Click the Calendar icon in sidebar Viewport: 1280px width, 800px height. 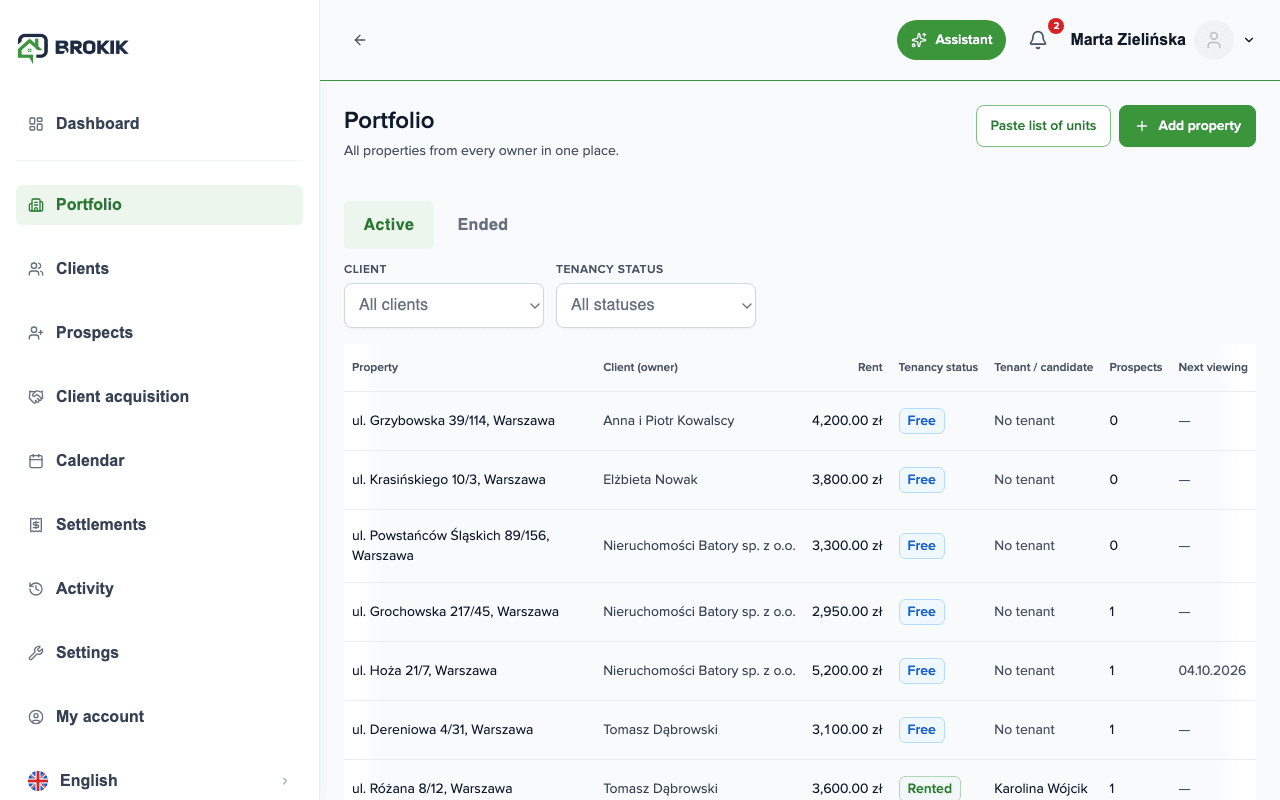click(x=36, y=461)
